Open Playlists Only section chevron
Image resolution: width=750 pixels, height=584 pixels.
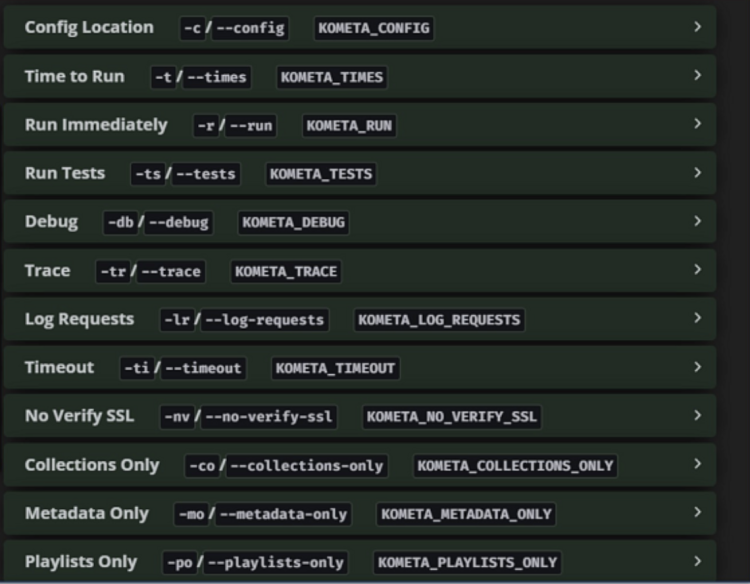pyautogui.click(x=698, y=561)
